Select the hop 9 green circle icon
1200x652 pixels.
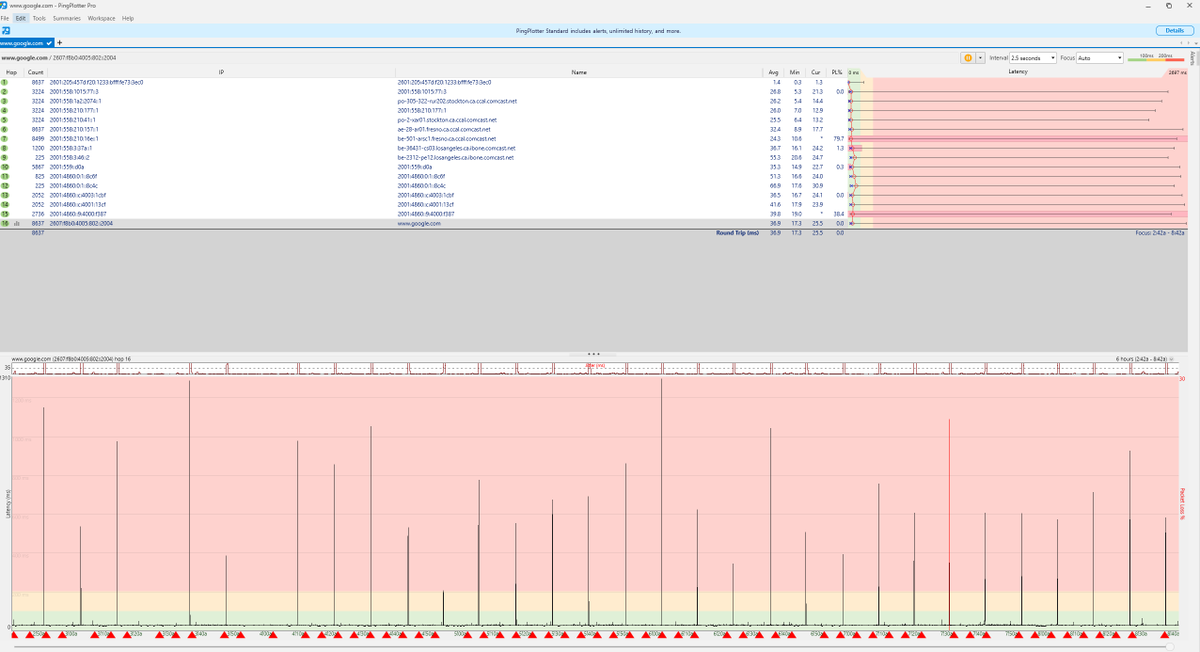coord(5,158)
